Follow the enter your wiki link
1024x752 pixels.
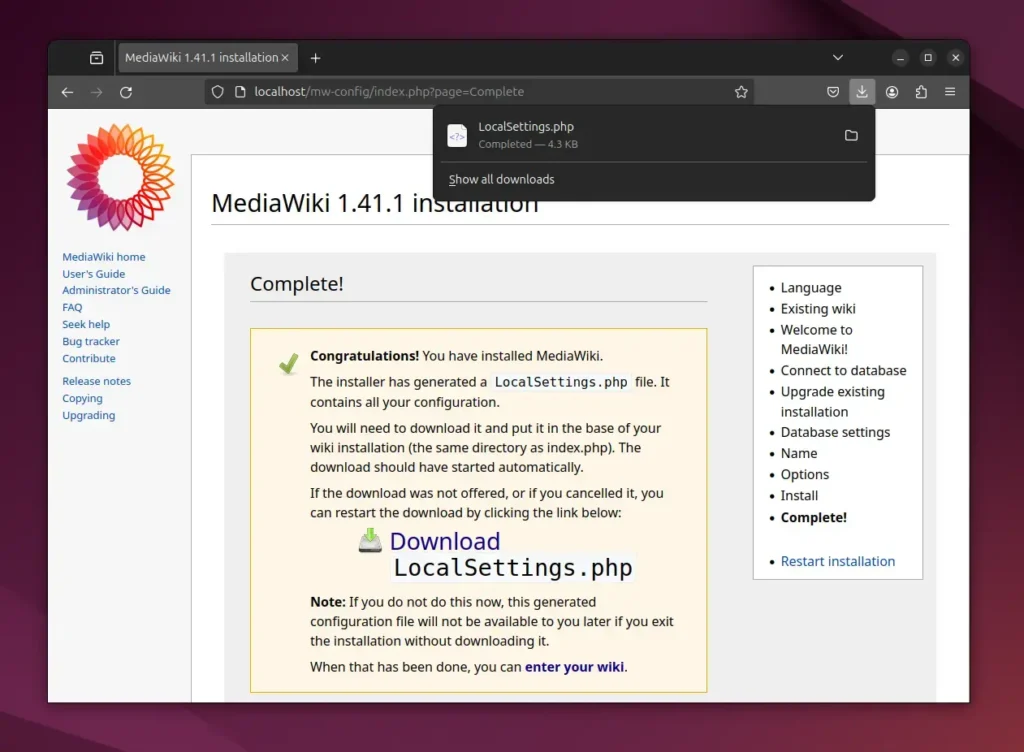click(x=574, y=667)
